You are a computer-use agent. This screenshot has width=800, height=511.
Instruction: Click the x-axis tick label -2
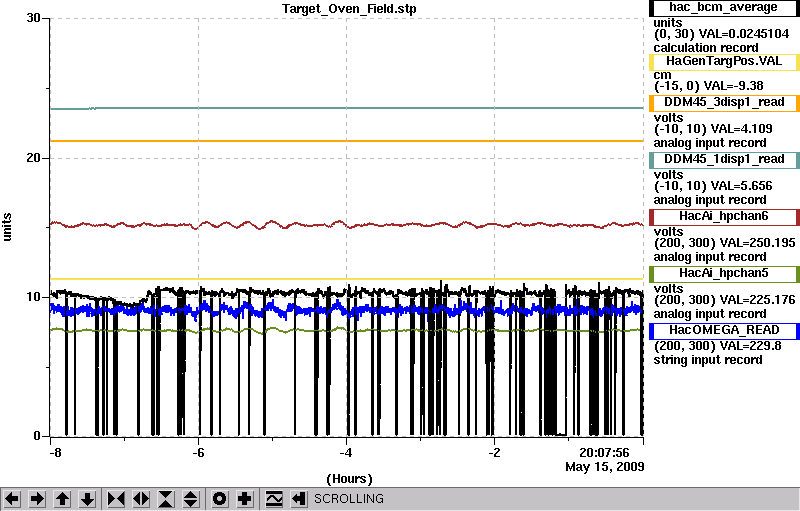[494, 453]
